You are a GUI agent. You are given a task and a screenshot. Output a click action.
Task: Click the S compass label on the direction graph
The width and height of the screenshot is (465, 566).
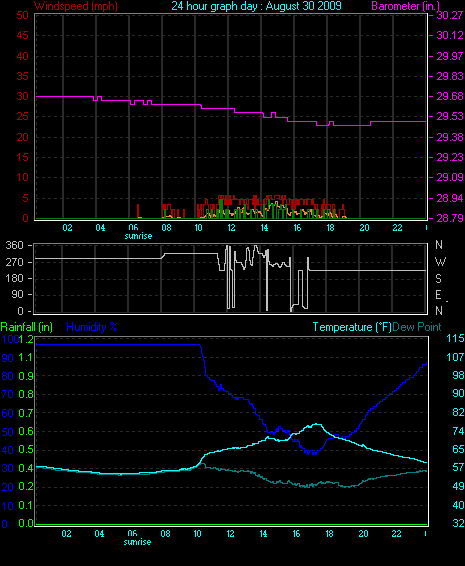[x=438, y=278]
